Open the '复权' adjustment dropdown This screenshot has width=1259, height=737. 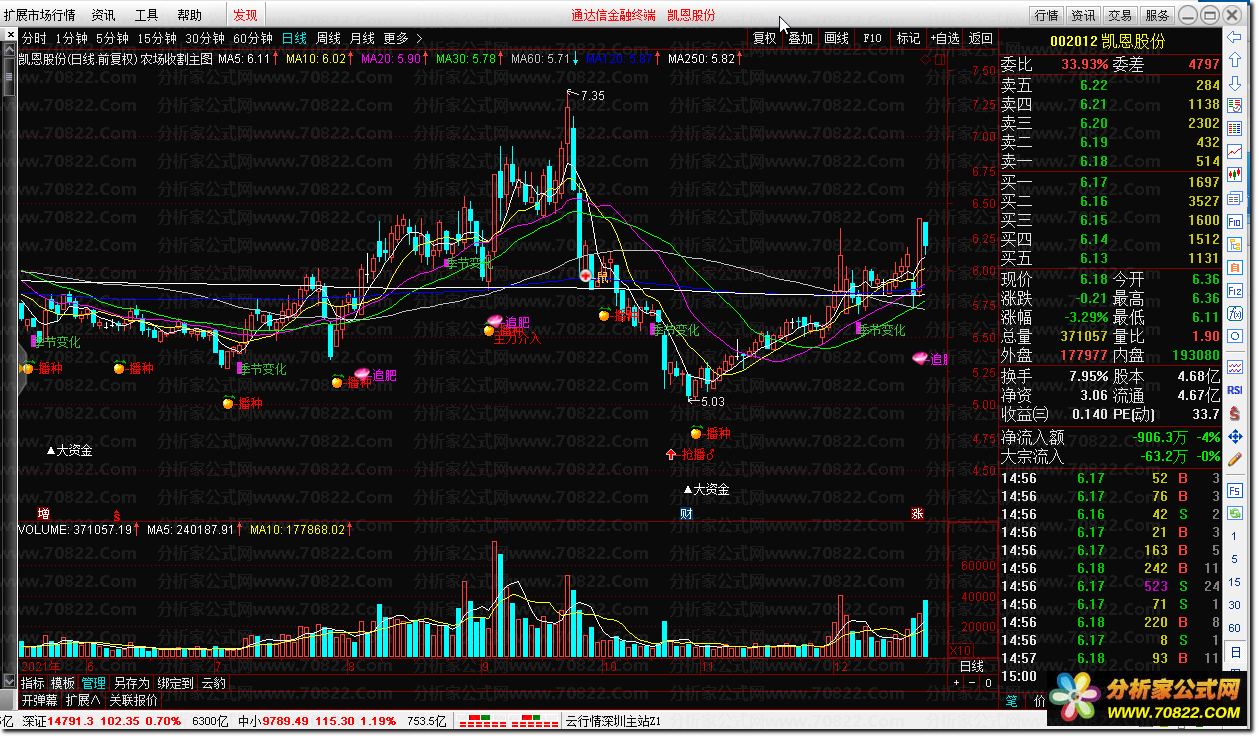click(764, 38)
